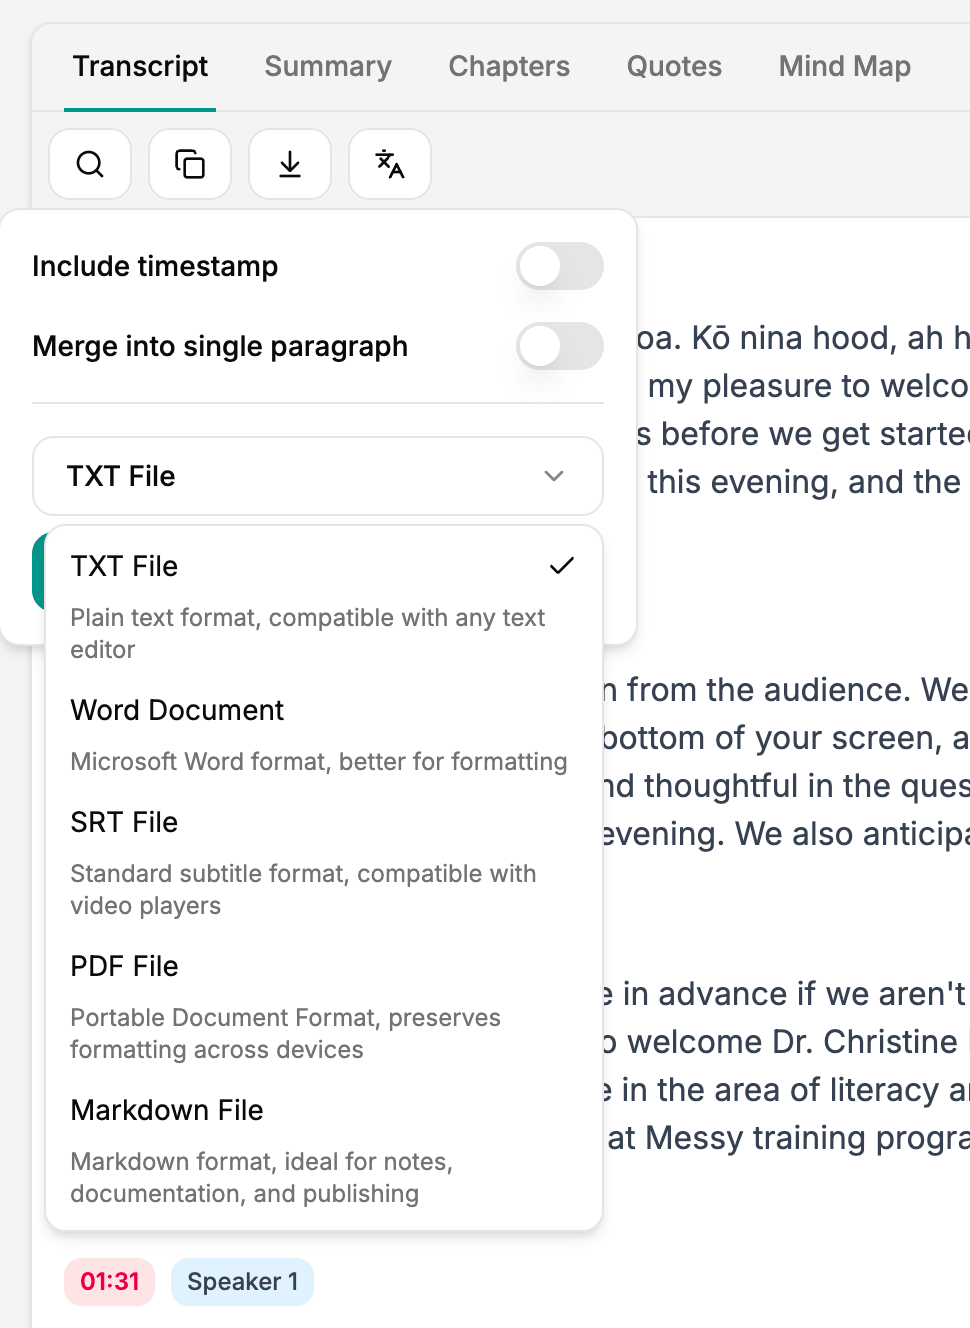View the Quotes tab
This screenshot has height=1328, width=970.
[674, 66]
